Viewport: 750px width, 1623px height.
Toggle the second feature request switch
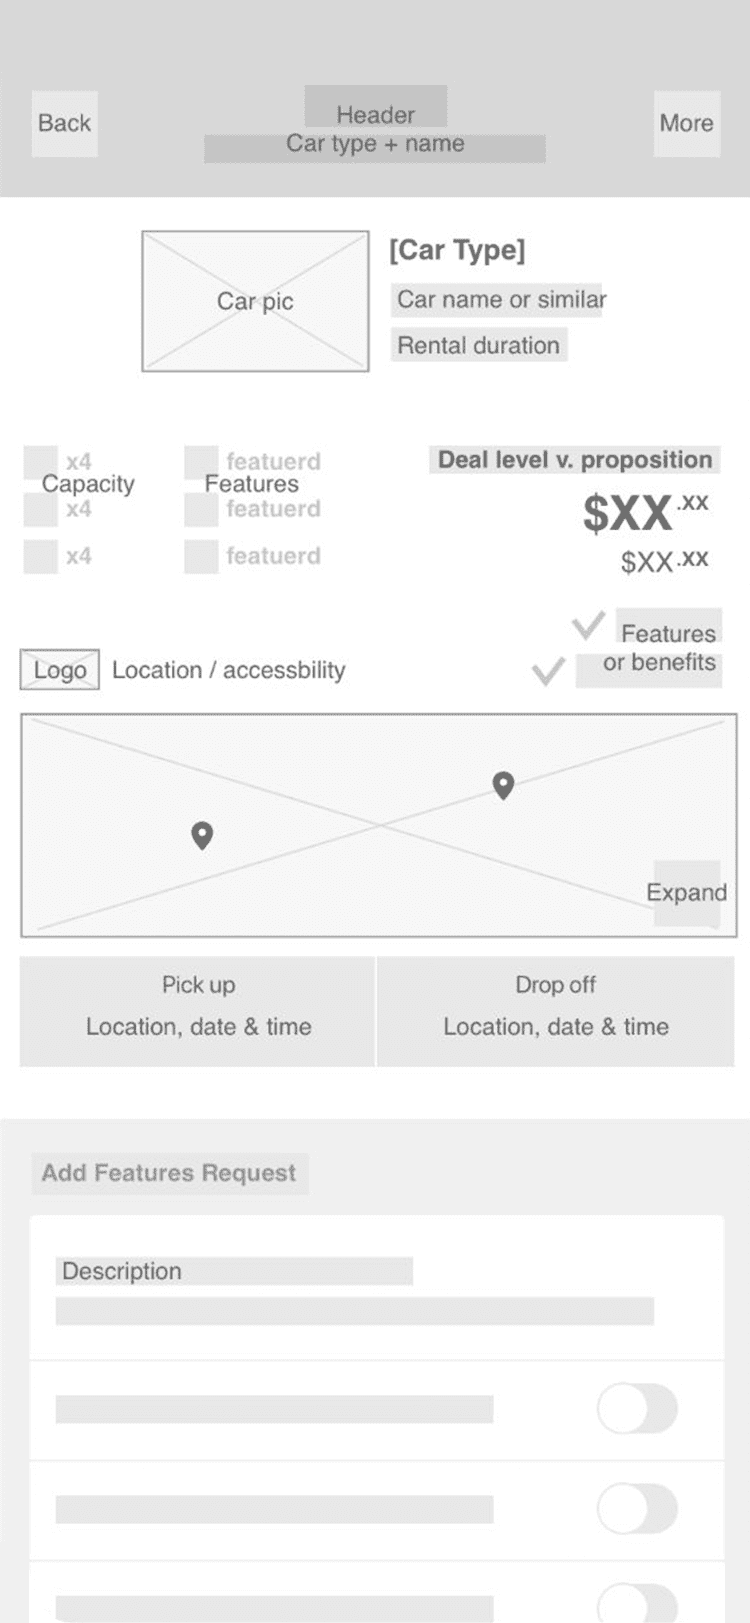(x=637, y=1509)
